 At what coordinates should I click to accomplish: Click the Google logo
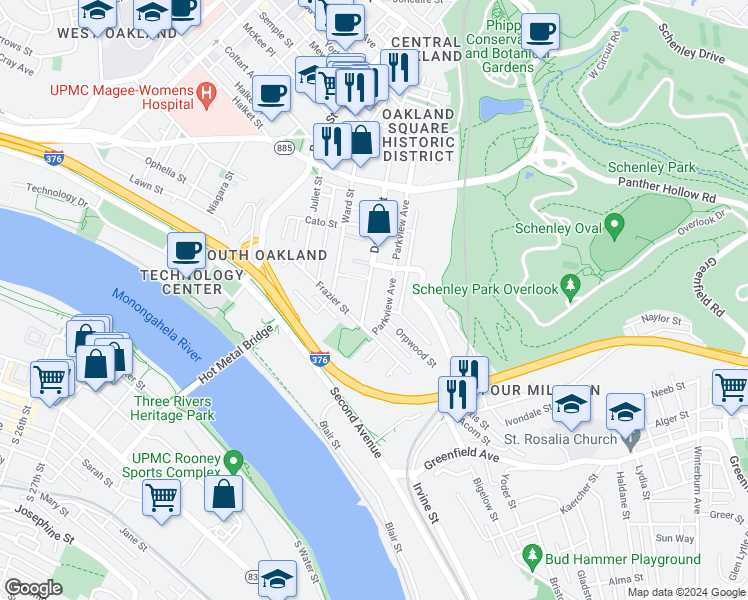pos(33,588)
